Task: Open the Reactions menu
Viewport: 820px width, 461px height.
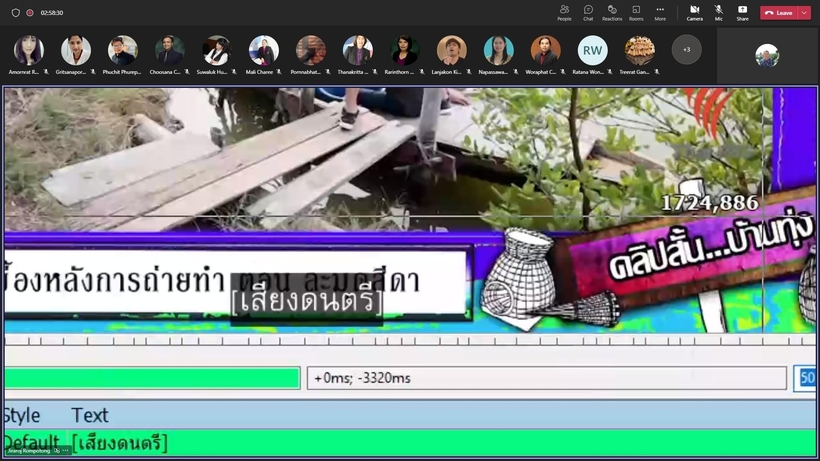Action: click(612, 13)
